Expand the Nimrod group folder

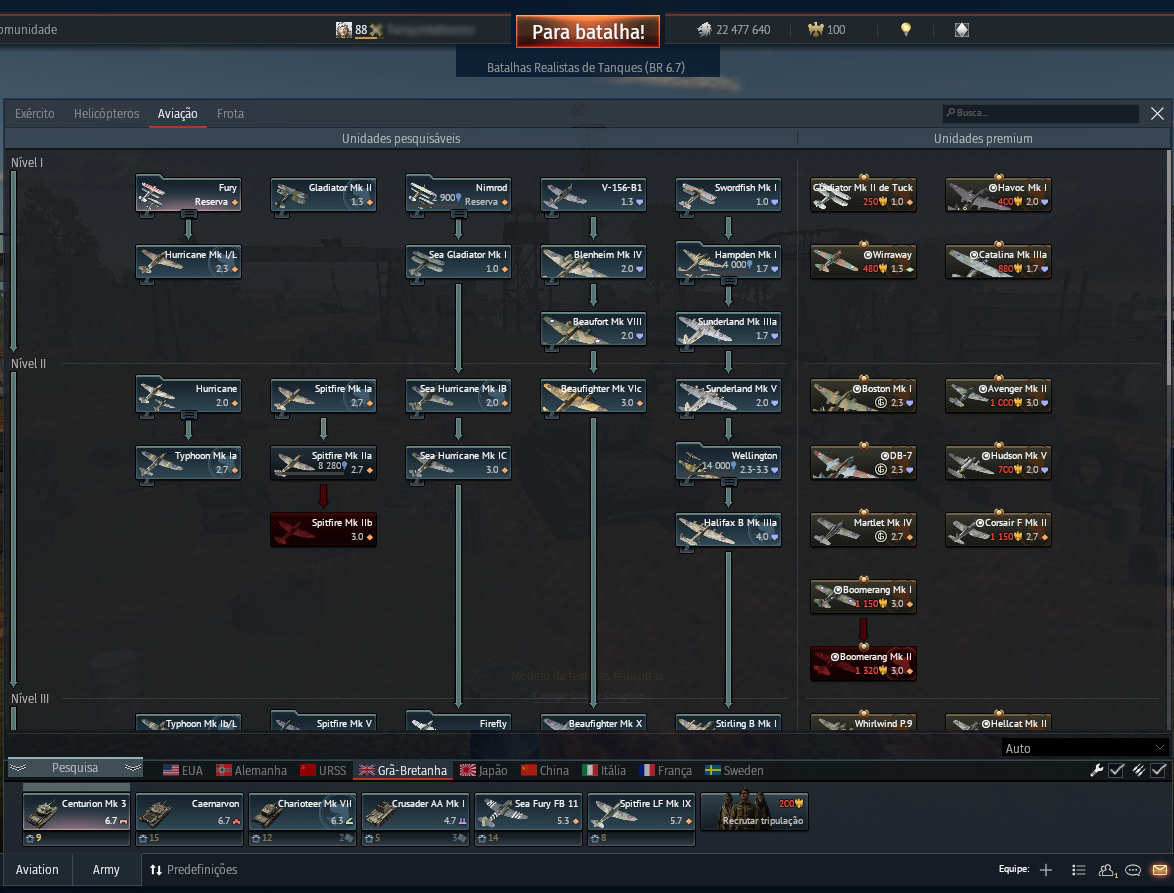(458, 193)
